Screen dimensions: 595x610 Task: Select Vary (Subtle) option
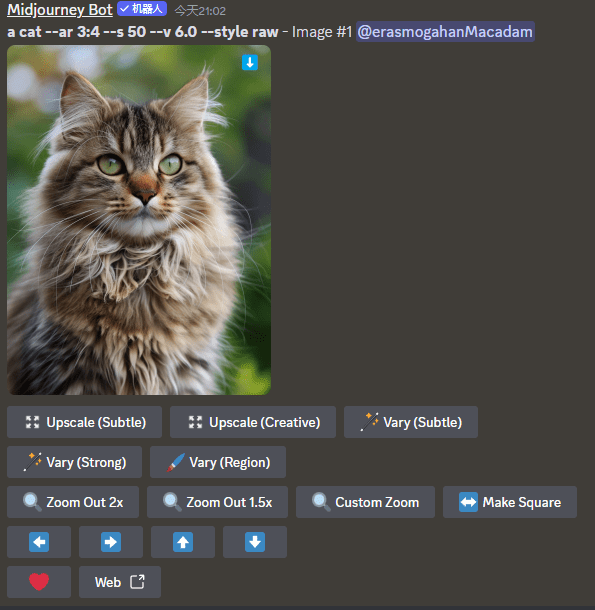pyautogui.click(x=411, y=422)
